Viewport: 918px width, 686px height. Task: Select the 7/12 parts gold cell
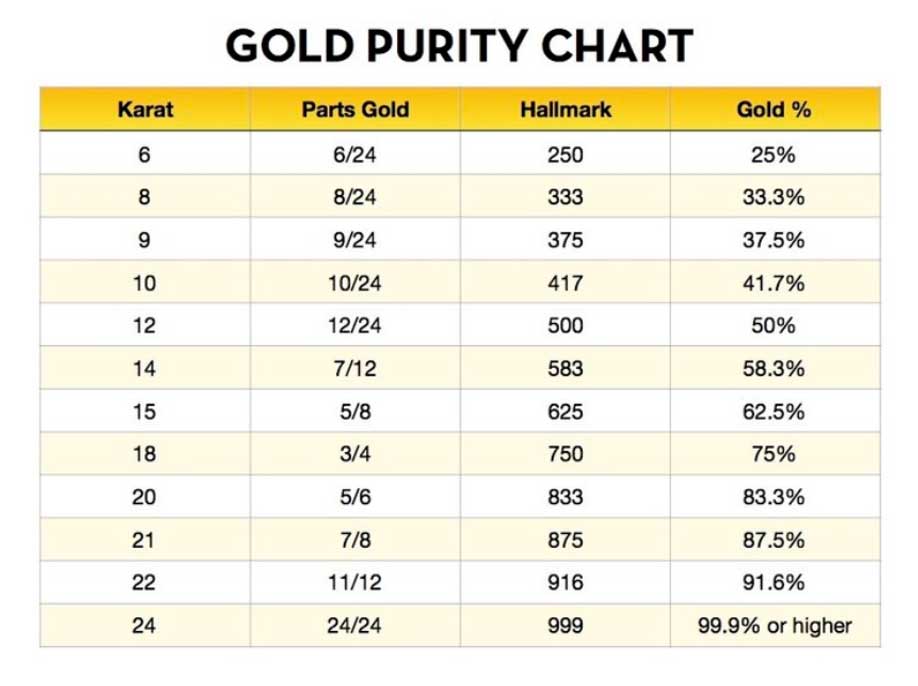355,369
